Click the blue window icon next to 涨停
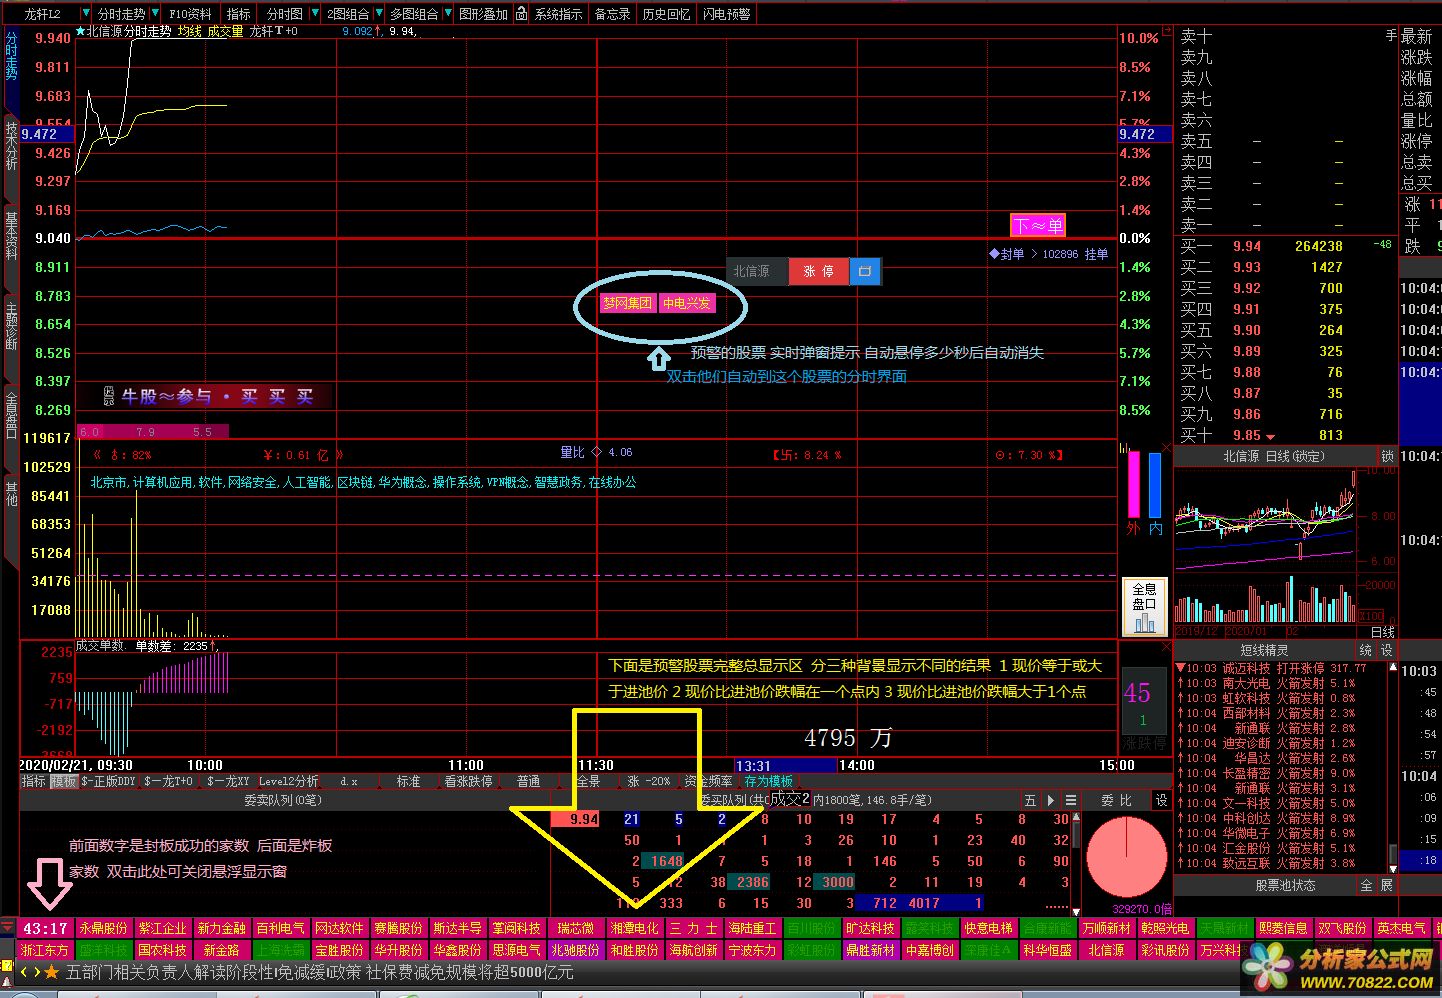1442x998 pixels. point(865,271)
